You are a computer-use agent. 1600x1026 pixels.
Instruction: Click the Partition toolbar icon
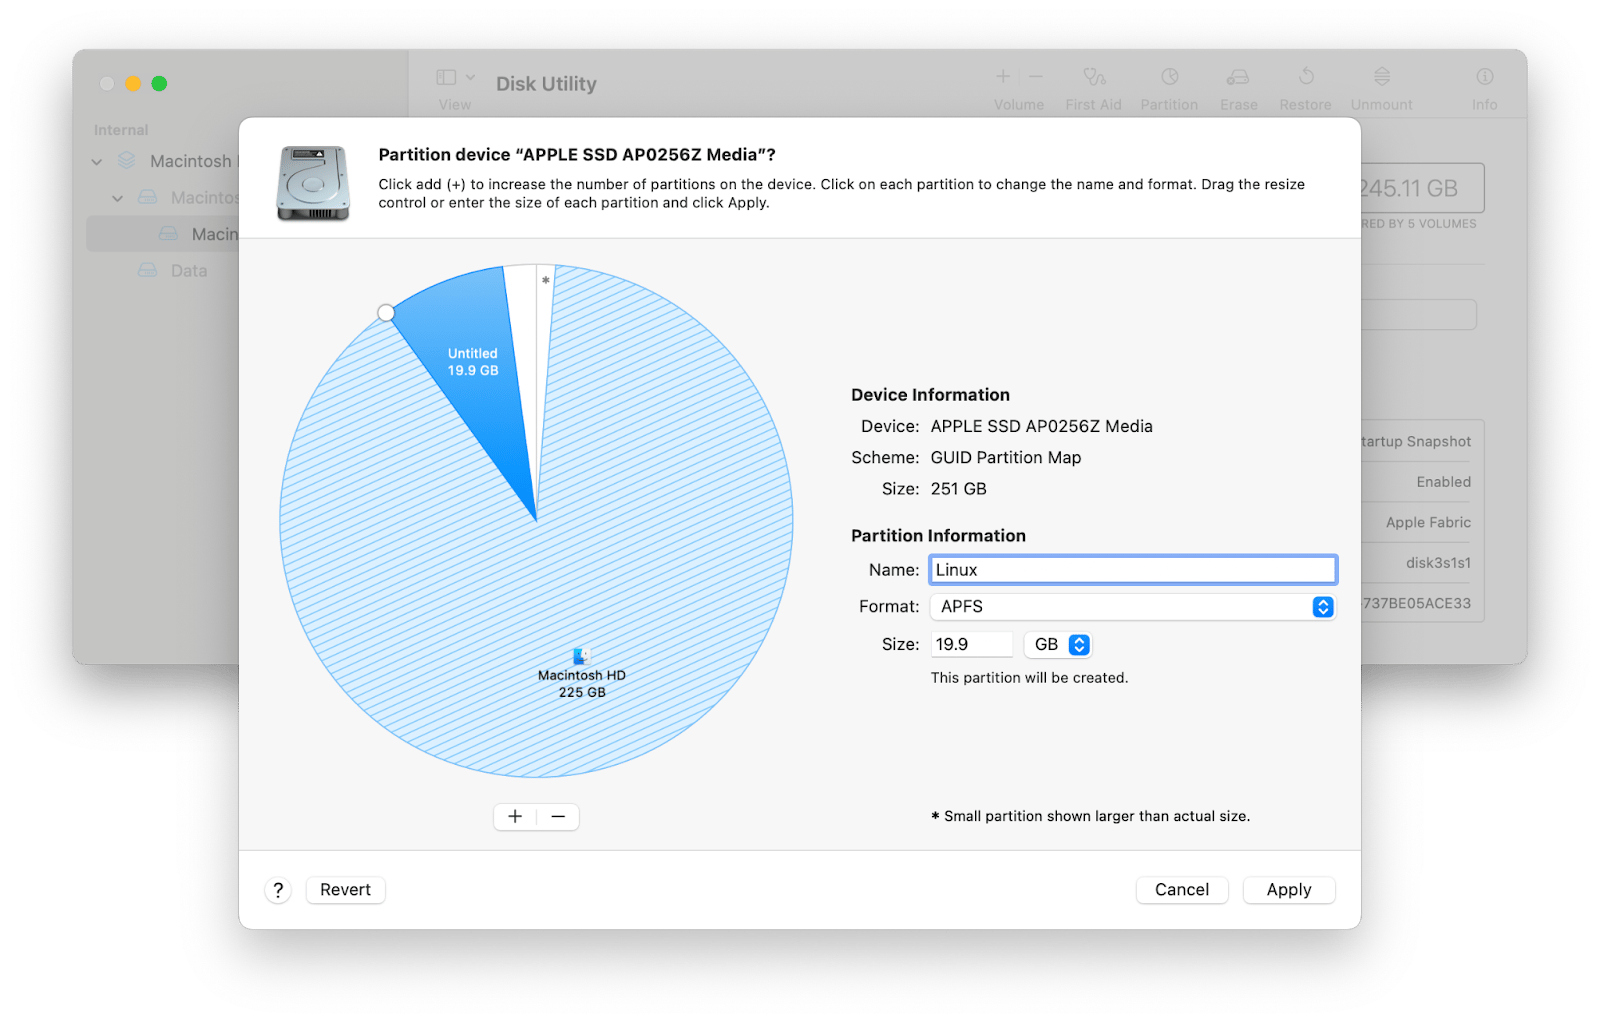(1169, 77)
